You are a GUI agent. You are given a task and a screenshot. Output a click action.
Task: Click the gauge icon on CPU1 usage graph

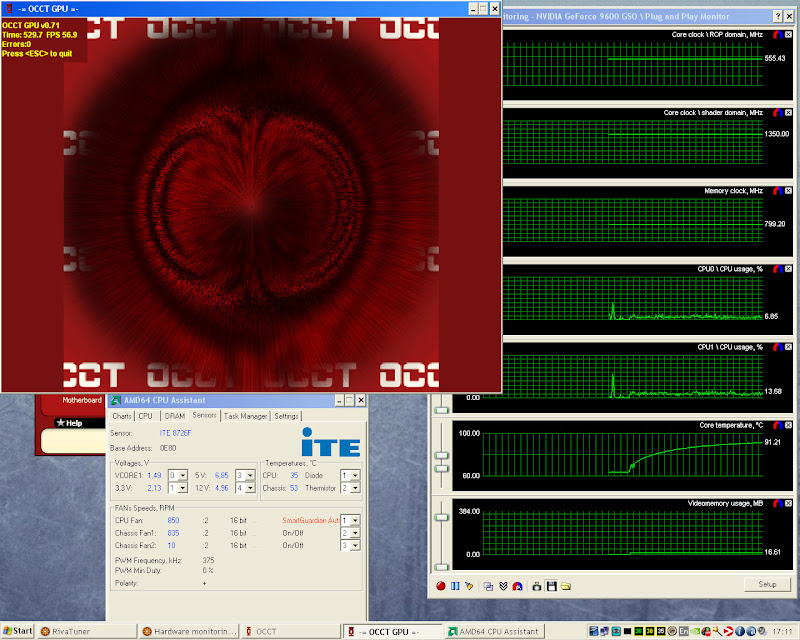tap(778, 347)
